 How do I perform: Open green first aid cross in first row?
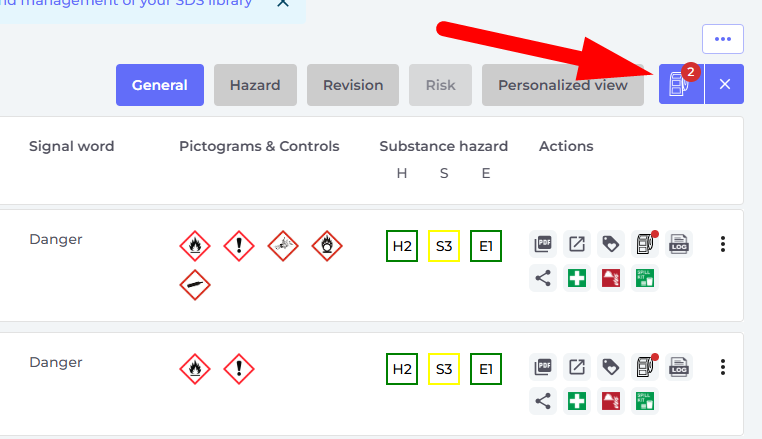[577, 278]
